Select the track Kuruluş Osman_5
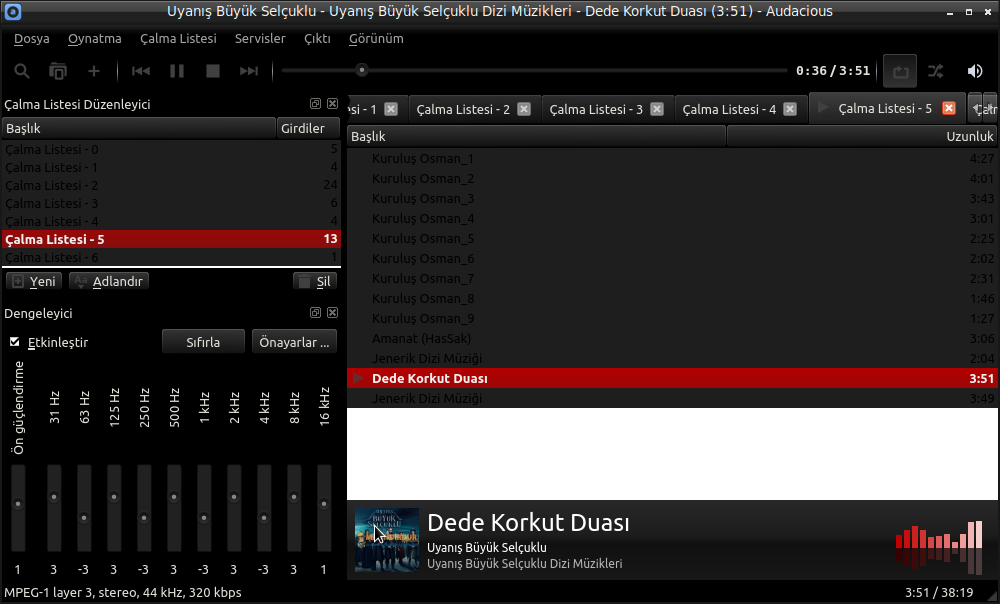The image size is (1000, 604). [672, 239]
